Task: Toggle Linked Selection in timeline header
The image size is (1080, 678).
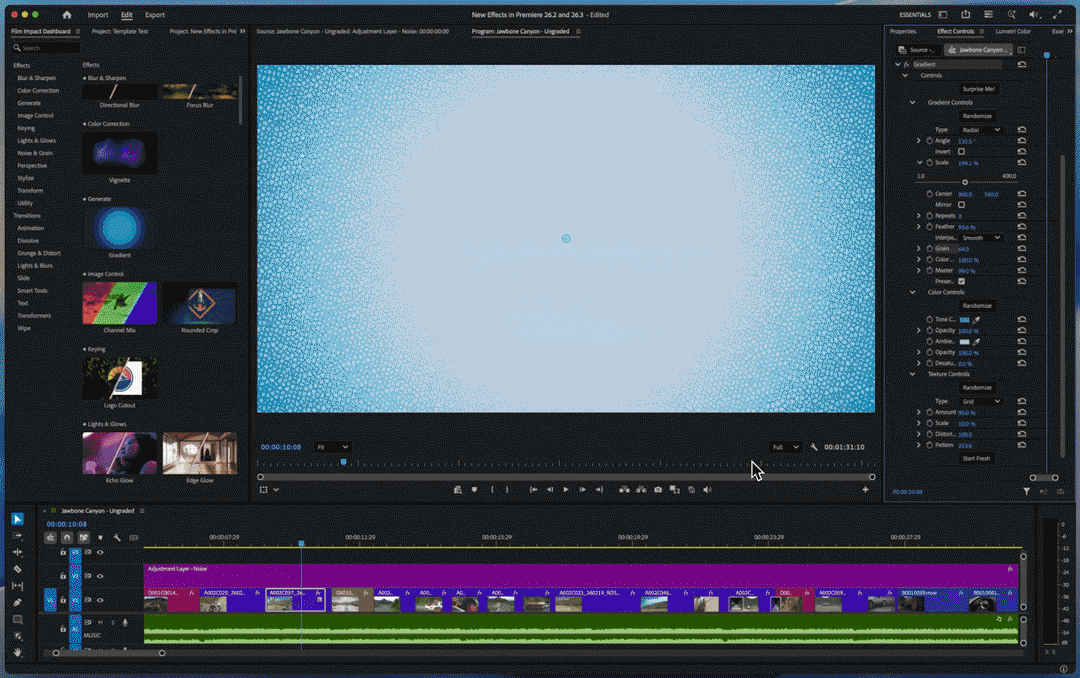Action: [x=83, y=537]
